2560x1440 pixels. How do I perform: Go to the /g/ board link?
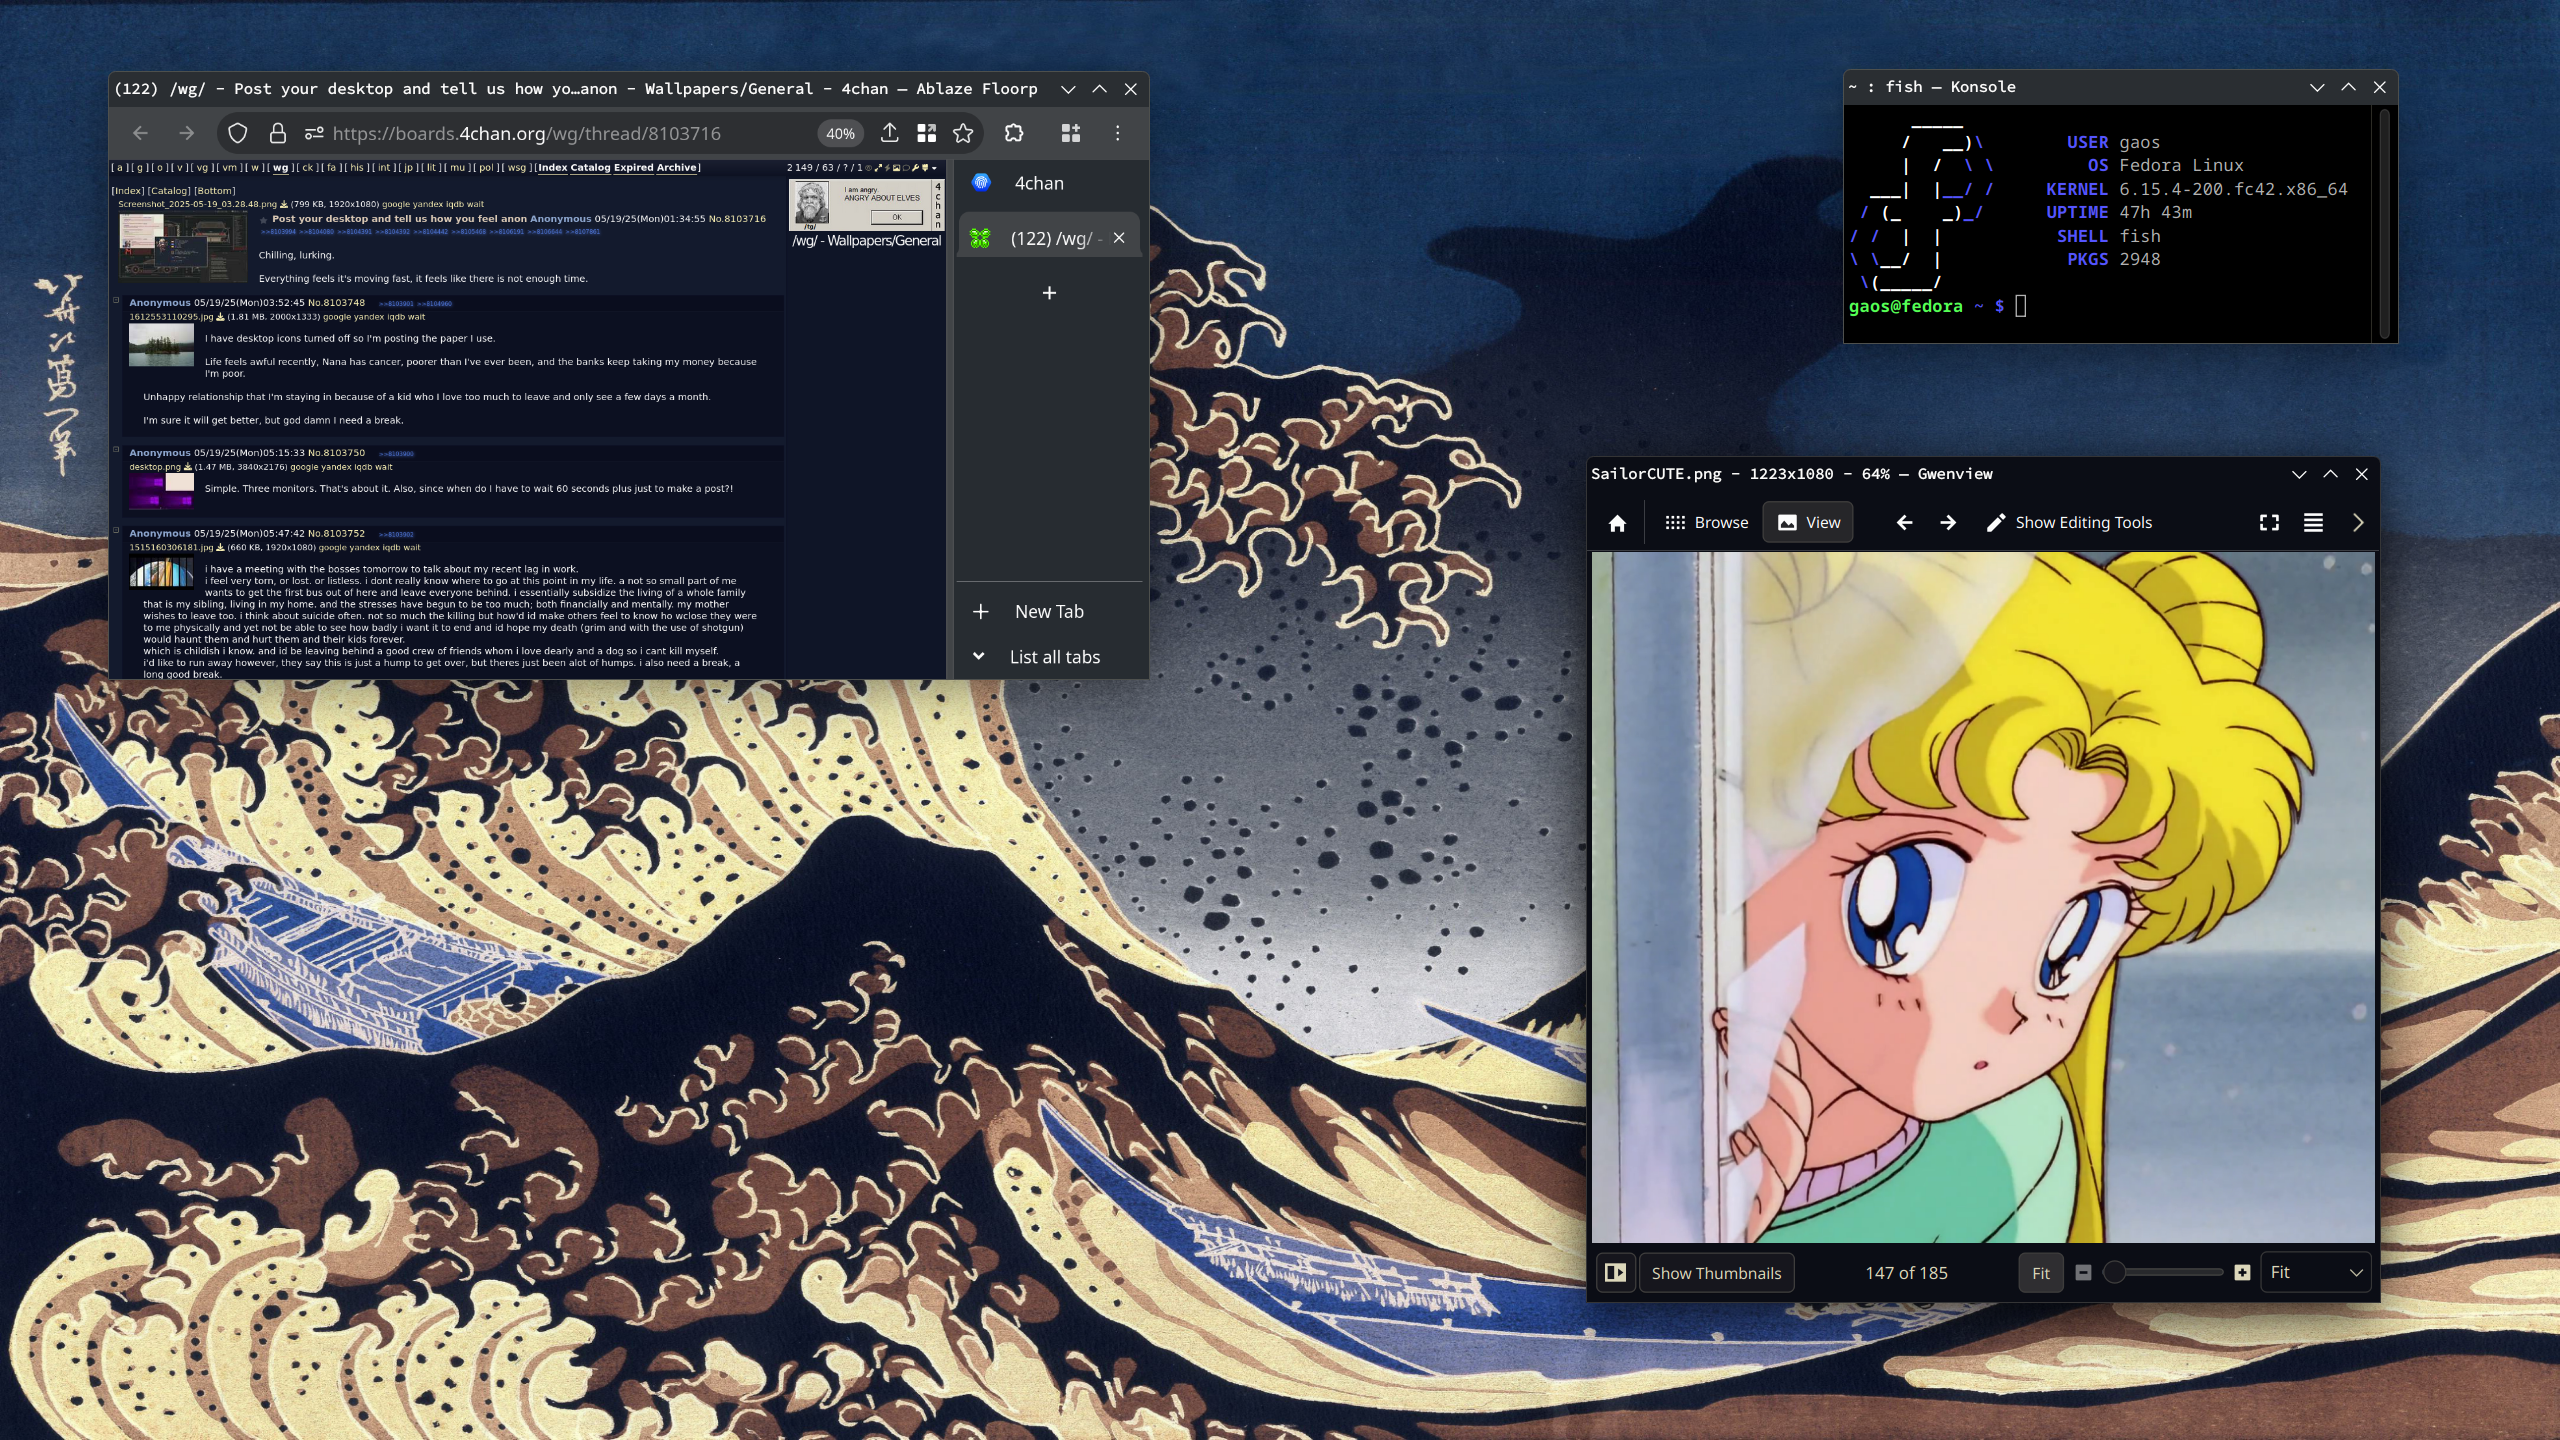tap(140, 168)
